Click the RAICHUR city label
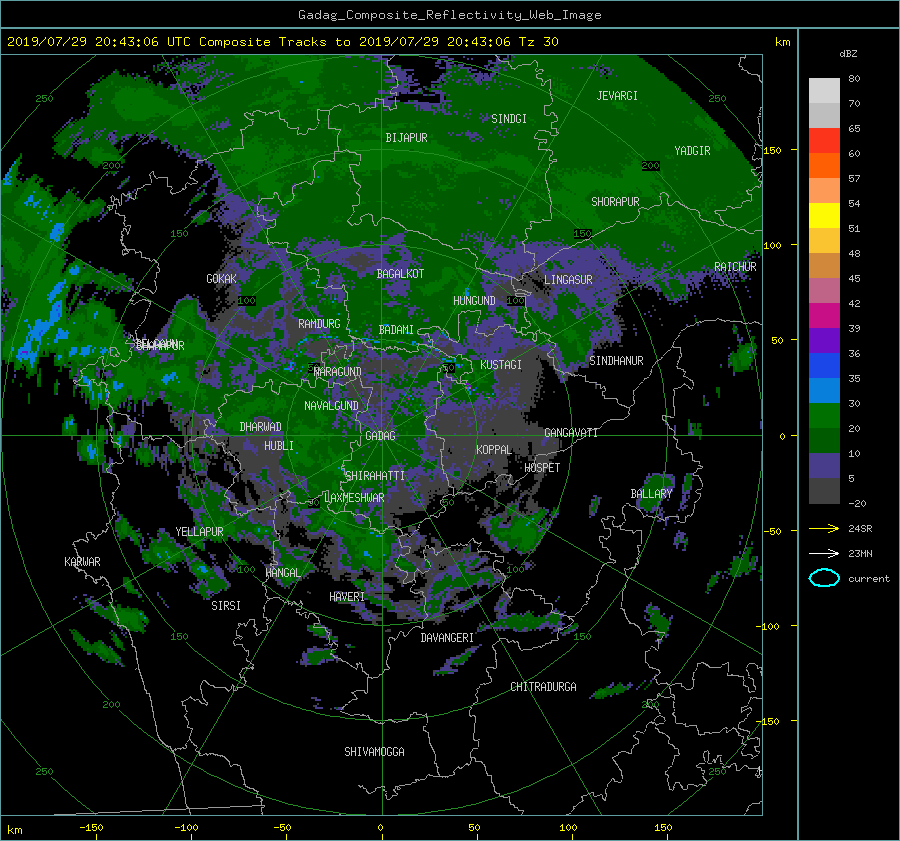The width and height of the screenshot is (900, 841). [x=735, y=267]
